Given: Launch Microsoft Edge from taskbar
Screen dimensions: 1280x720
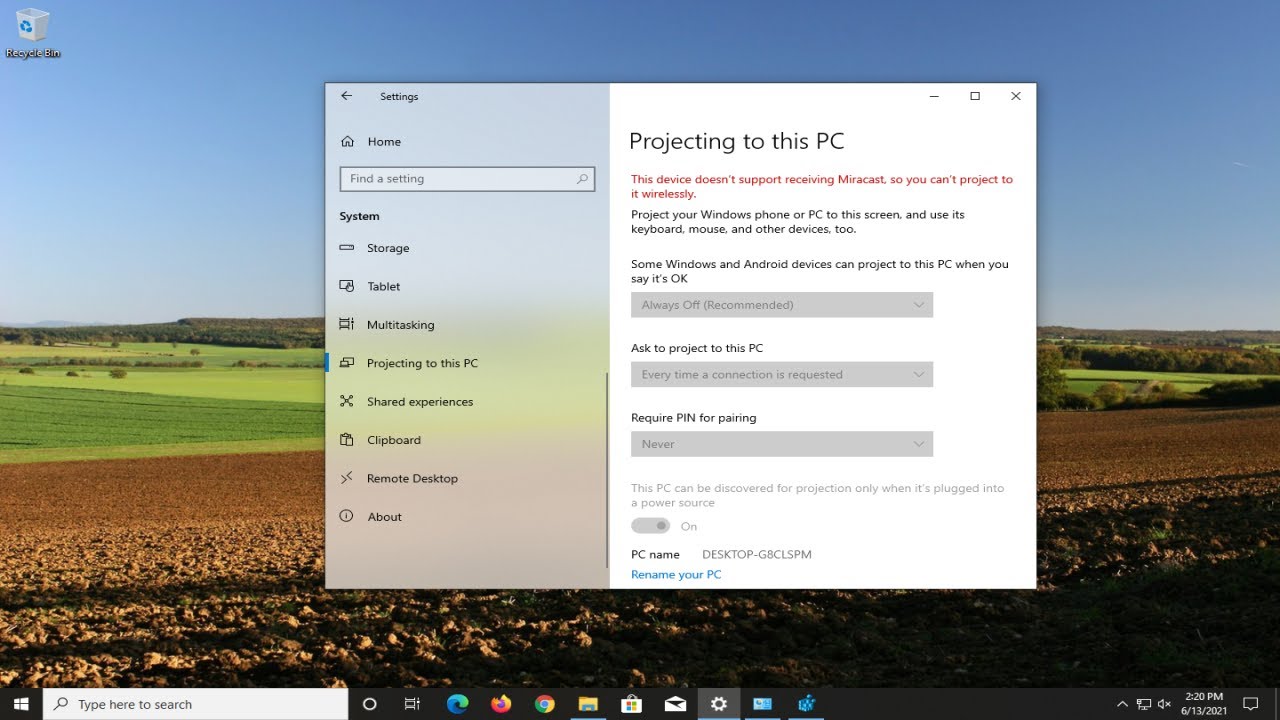Looking at the screenshot, I should 457,704.
